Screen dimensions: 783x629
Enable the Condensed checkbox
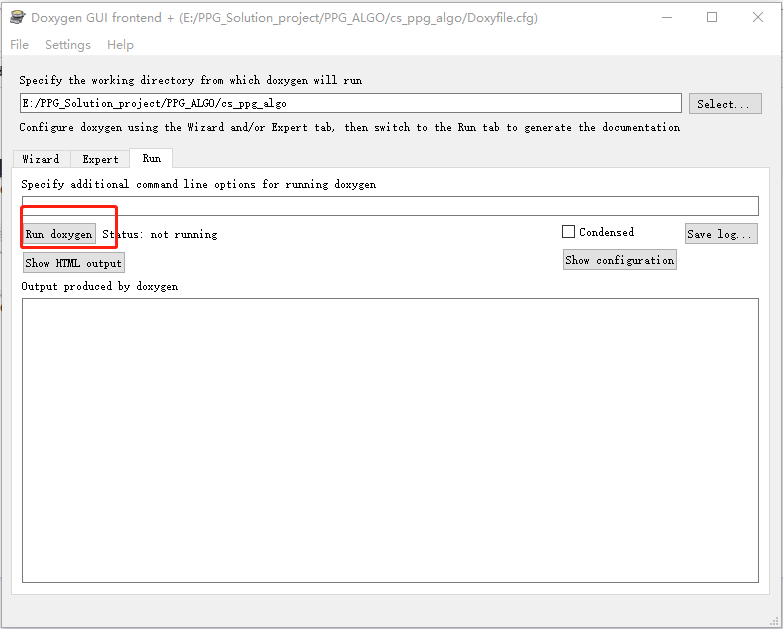(x=568, y=232)
